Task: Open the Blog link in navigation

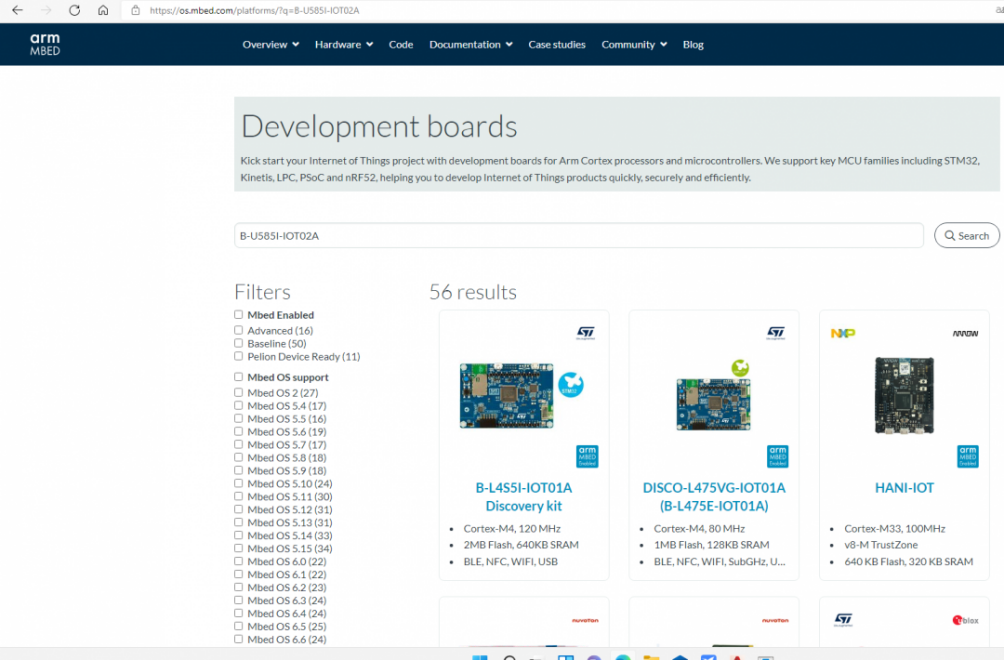Action: click(693, 44)
